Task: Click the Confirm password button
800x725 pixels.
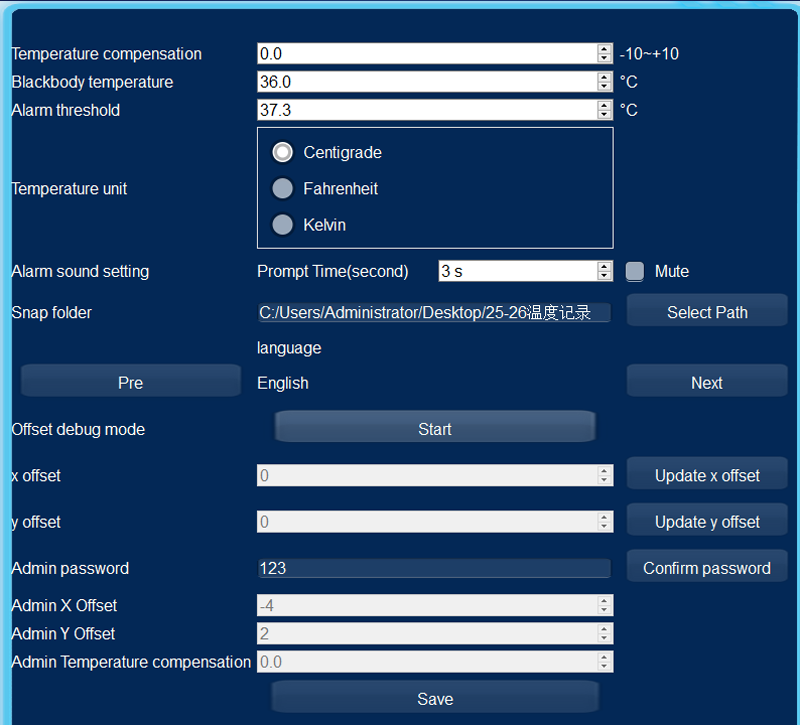Action: [707, 568]
